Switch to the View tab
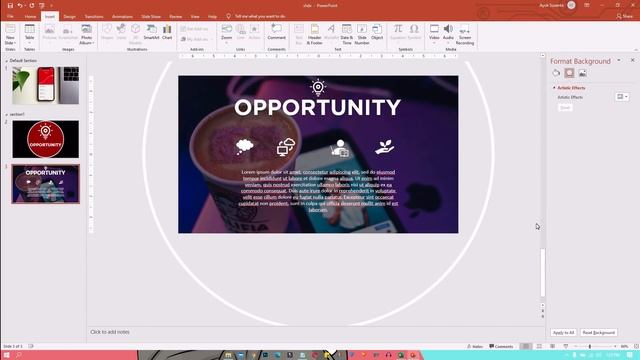Viewport: 640px width, 360px height. [195, 16]
